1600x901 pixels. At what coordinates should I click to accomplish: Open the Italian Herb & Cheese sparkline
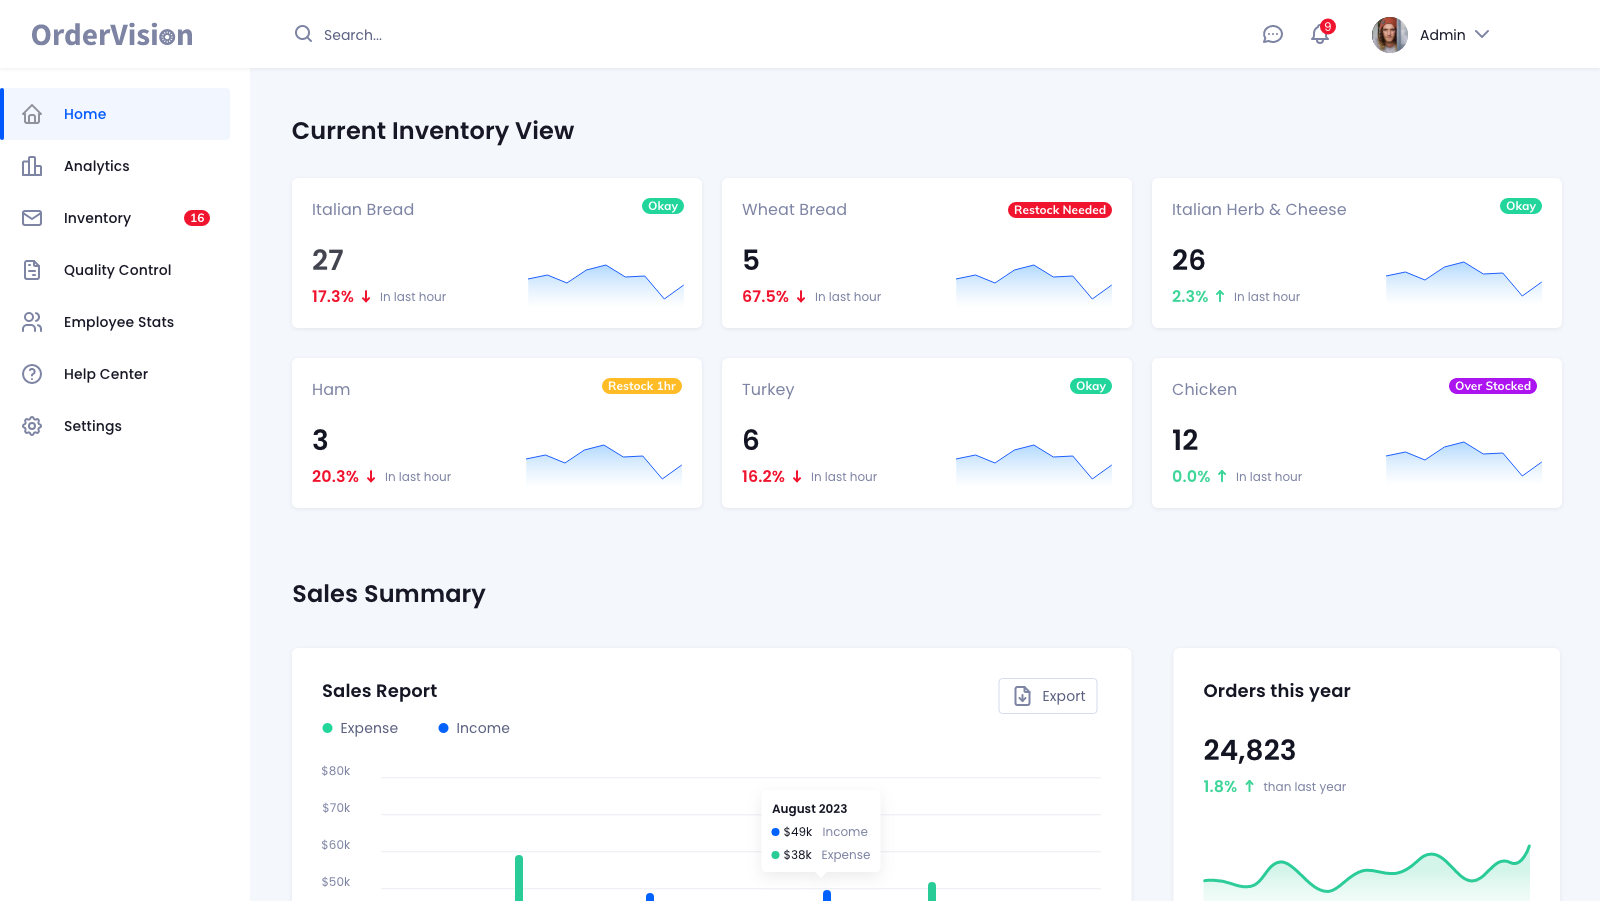pyautogui.click(x=1464, y=281)
